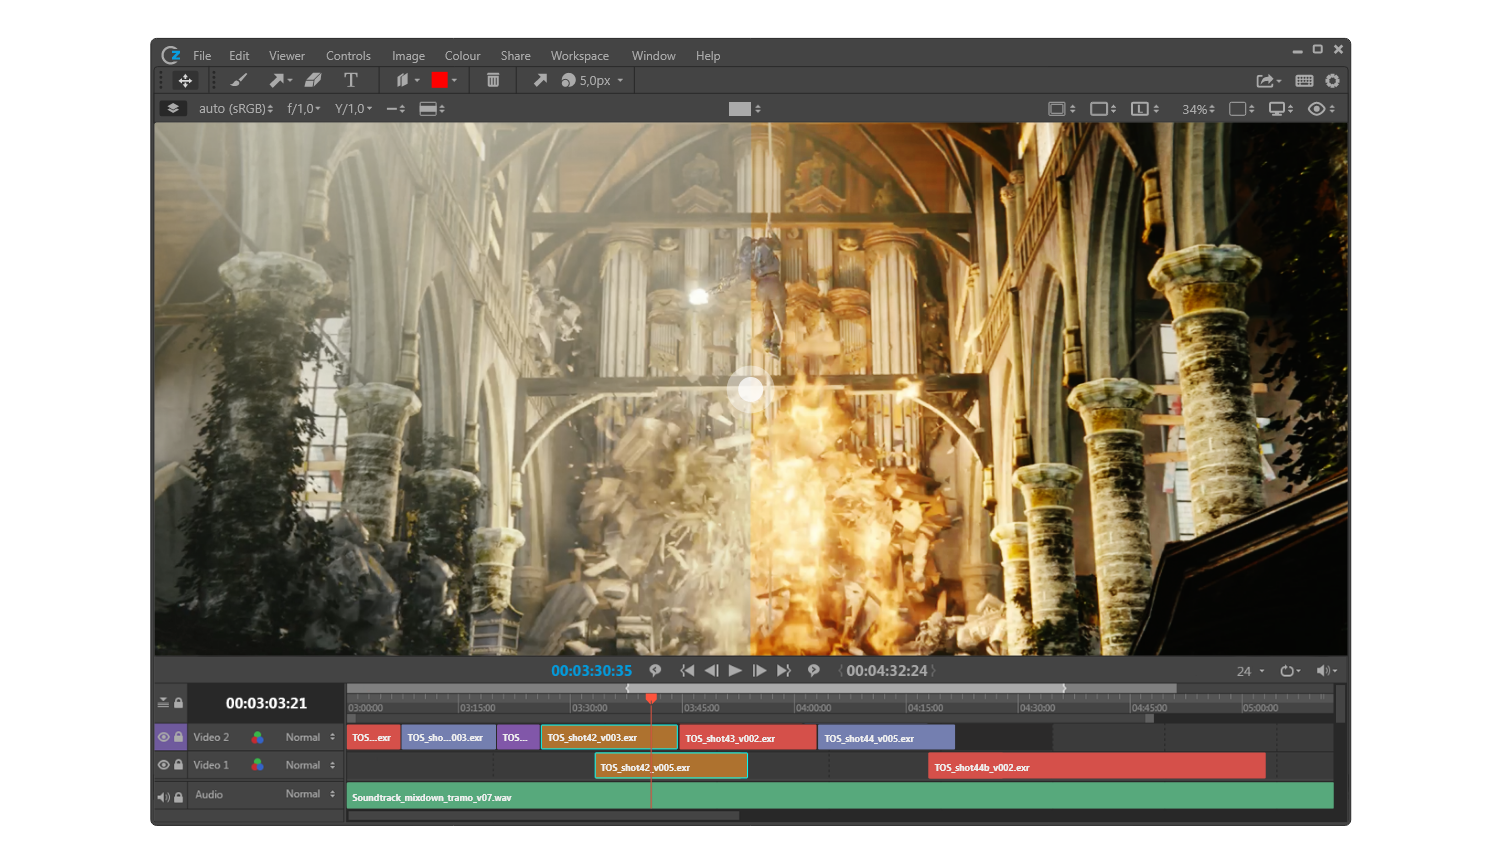Open the File menu
The width and height of the screenshot is (1496, 866).
202,56
